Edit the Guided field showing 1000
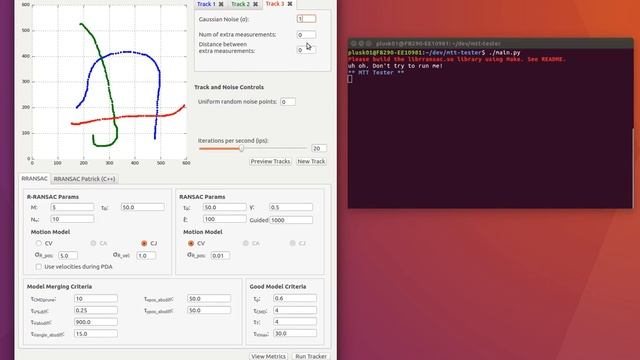This screenshot has width=640, height=360. tap(291, 220)
